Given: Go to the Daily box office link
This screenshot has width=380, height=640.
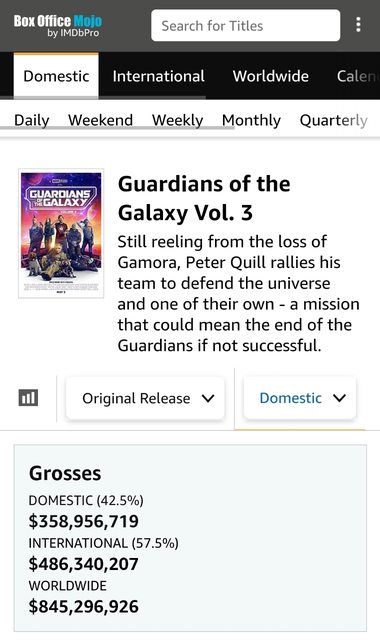Looking at the screenshot, I should tap(31, 120).
